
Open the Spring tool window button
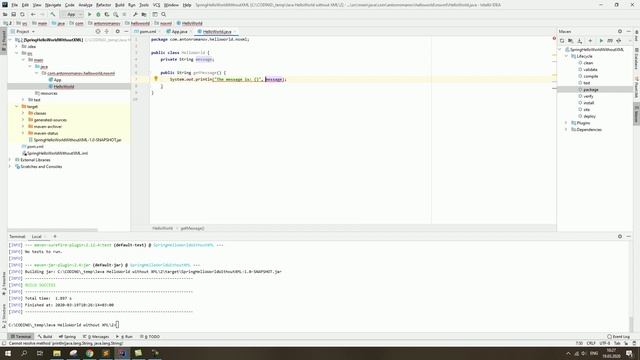pyautogui.click(x=67, y=337)
